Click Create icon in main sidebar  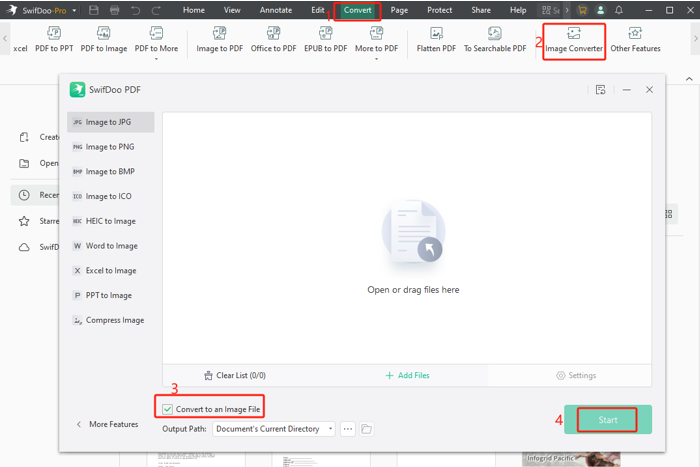[x=24, y=137]
